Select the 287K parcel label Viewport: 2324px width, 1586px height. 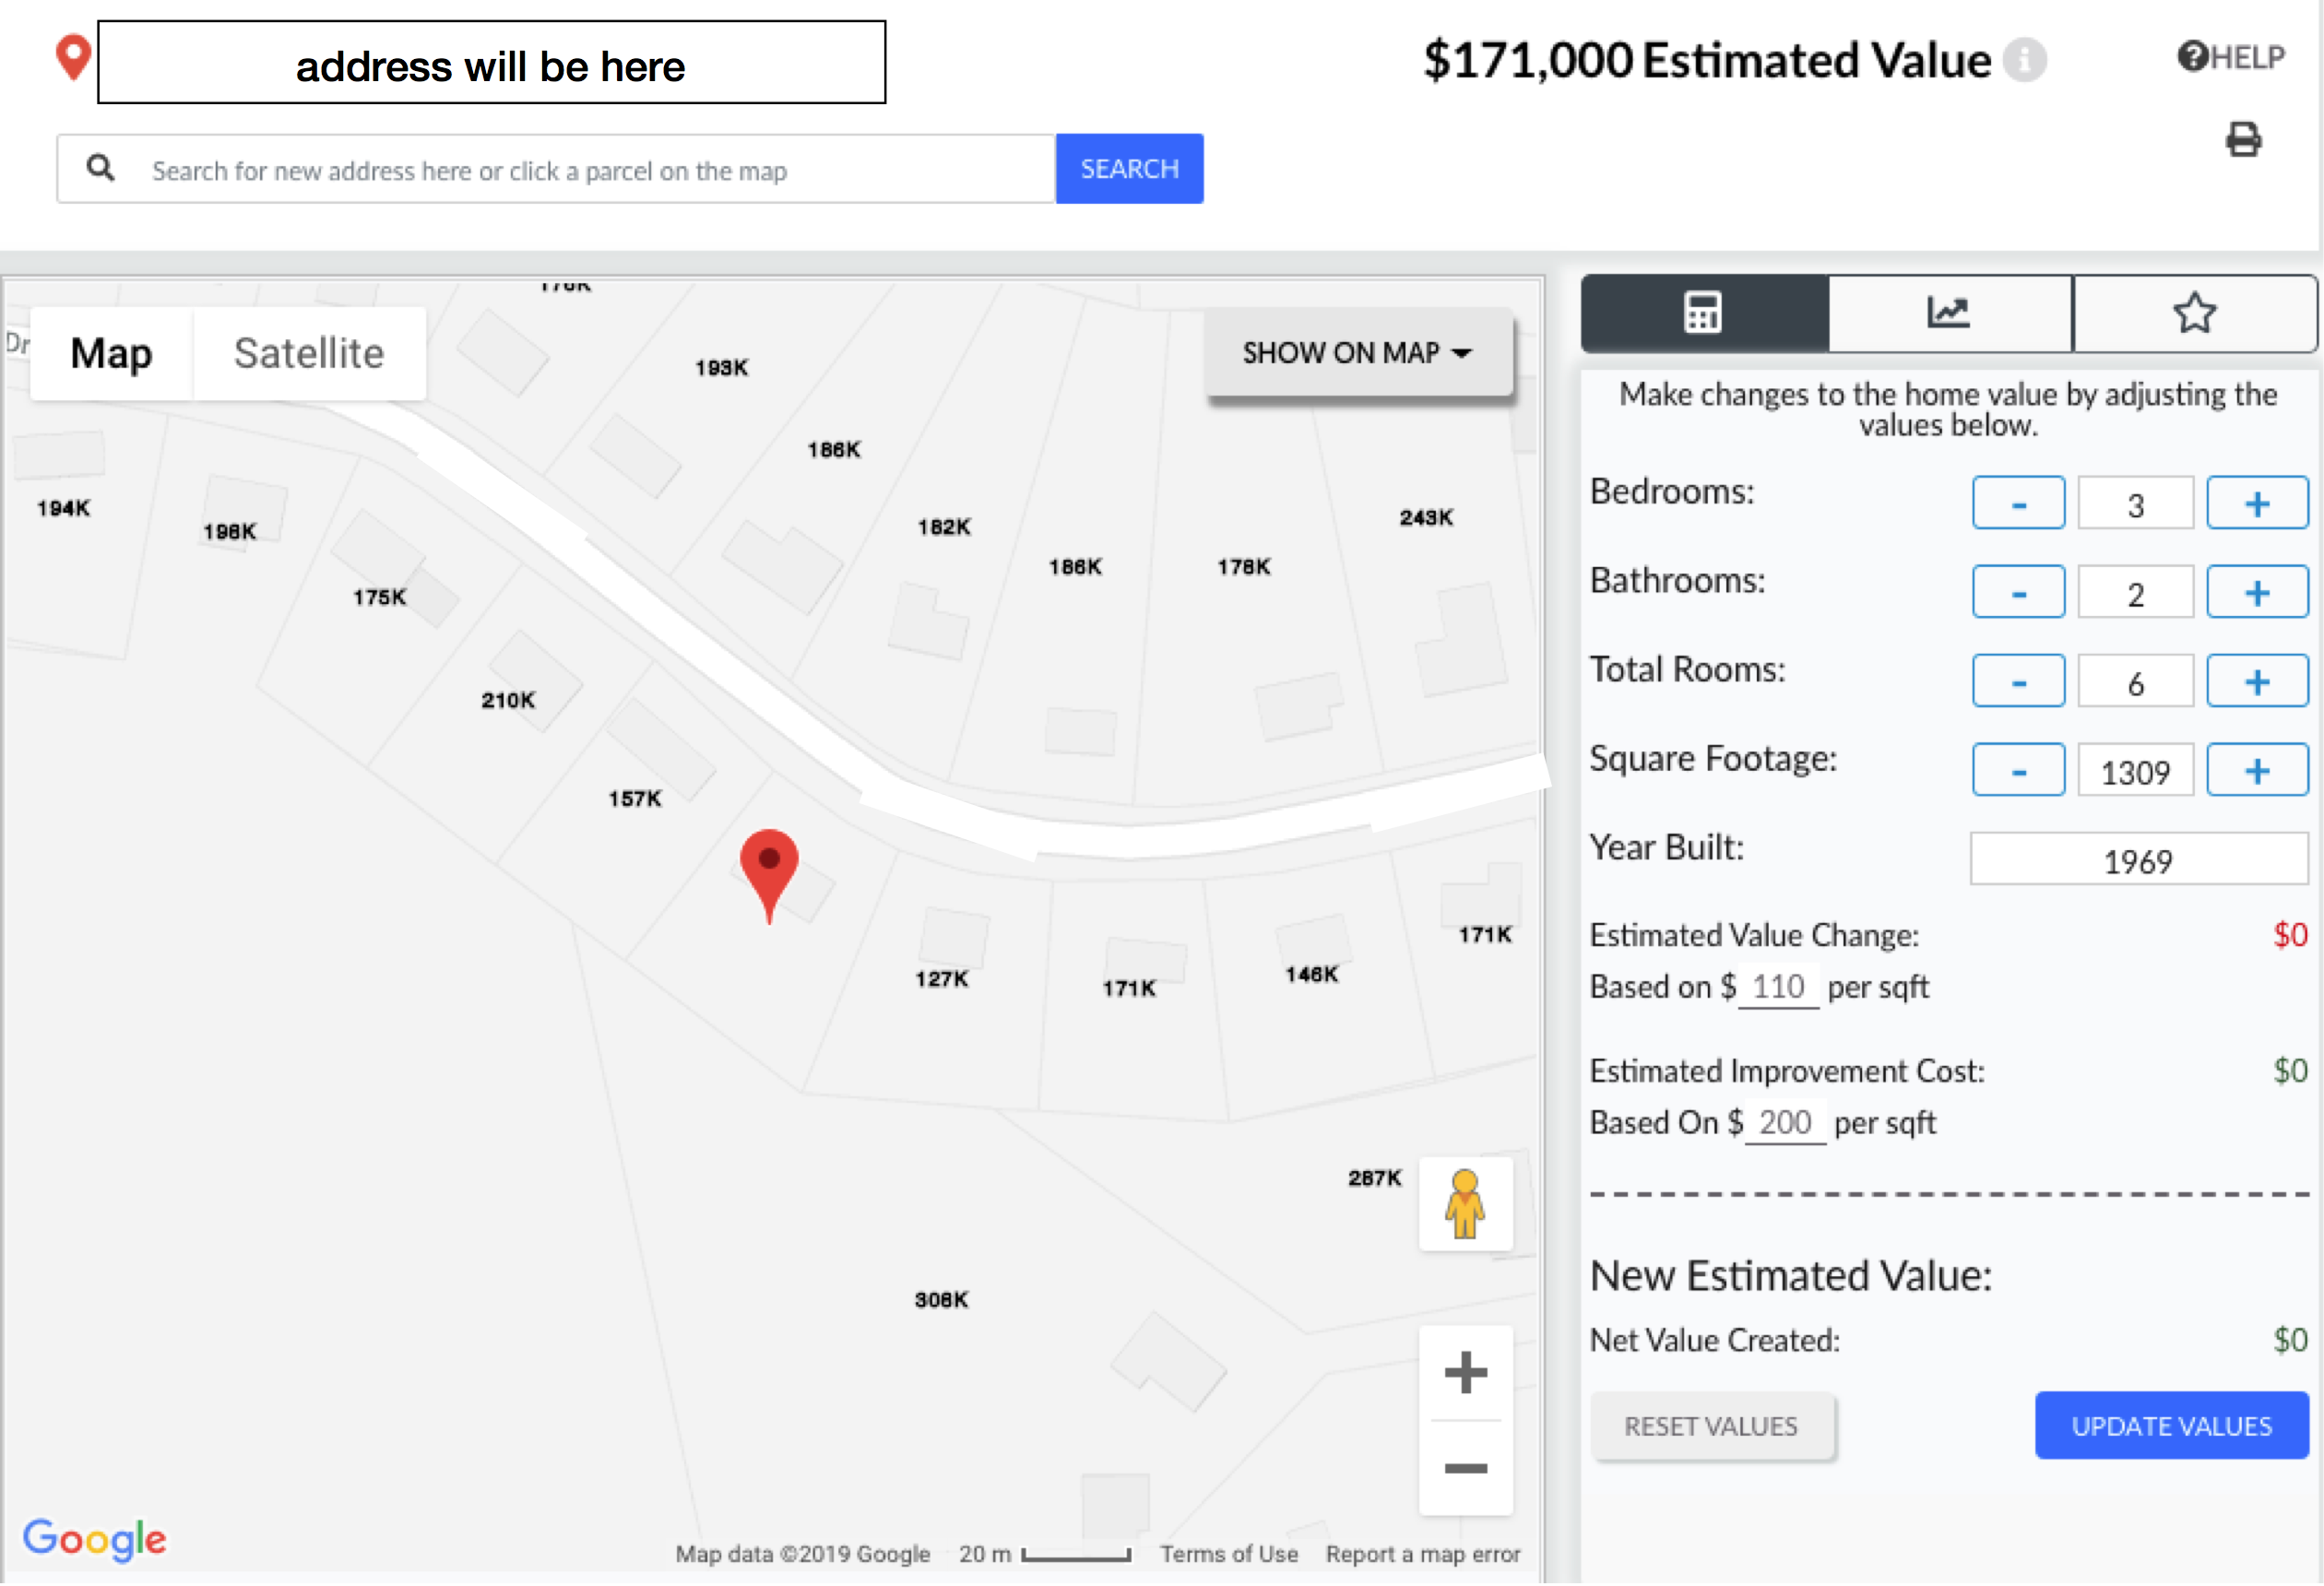(x=1375, y=1178)
